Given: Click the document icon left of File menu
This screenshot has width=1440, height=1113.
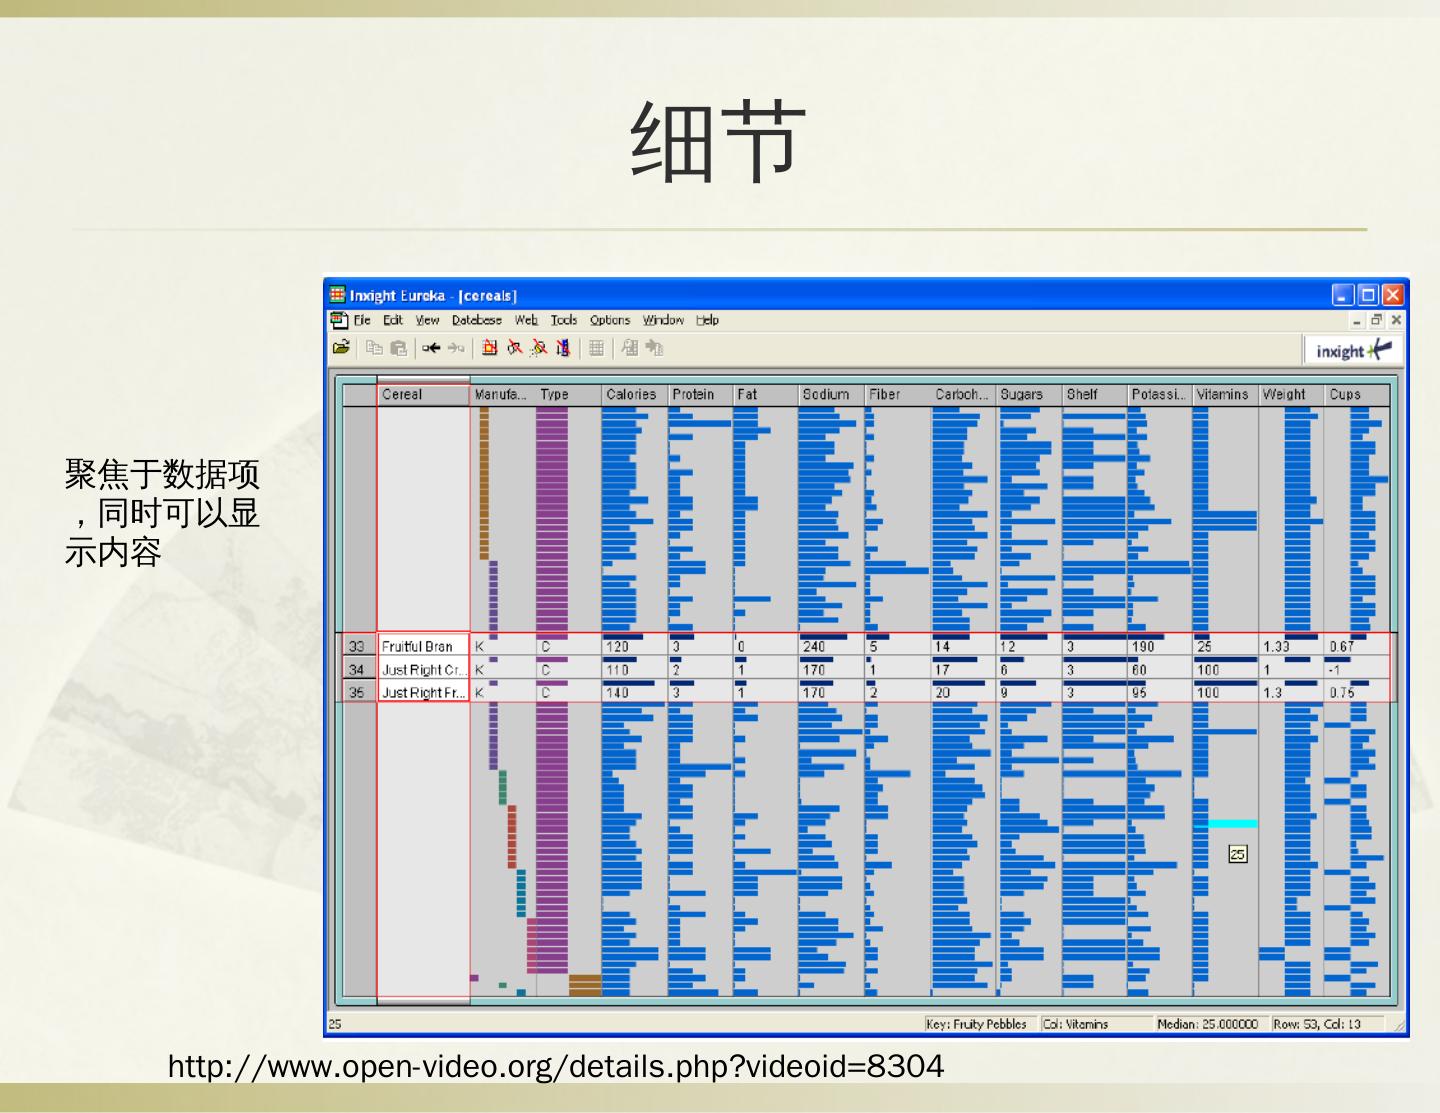Looking at the screenshot, I should (x=340, y=320).
